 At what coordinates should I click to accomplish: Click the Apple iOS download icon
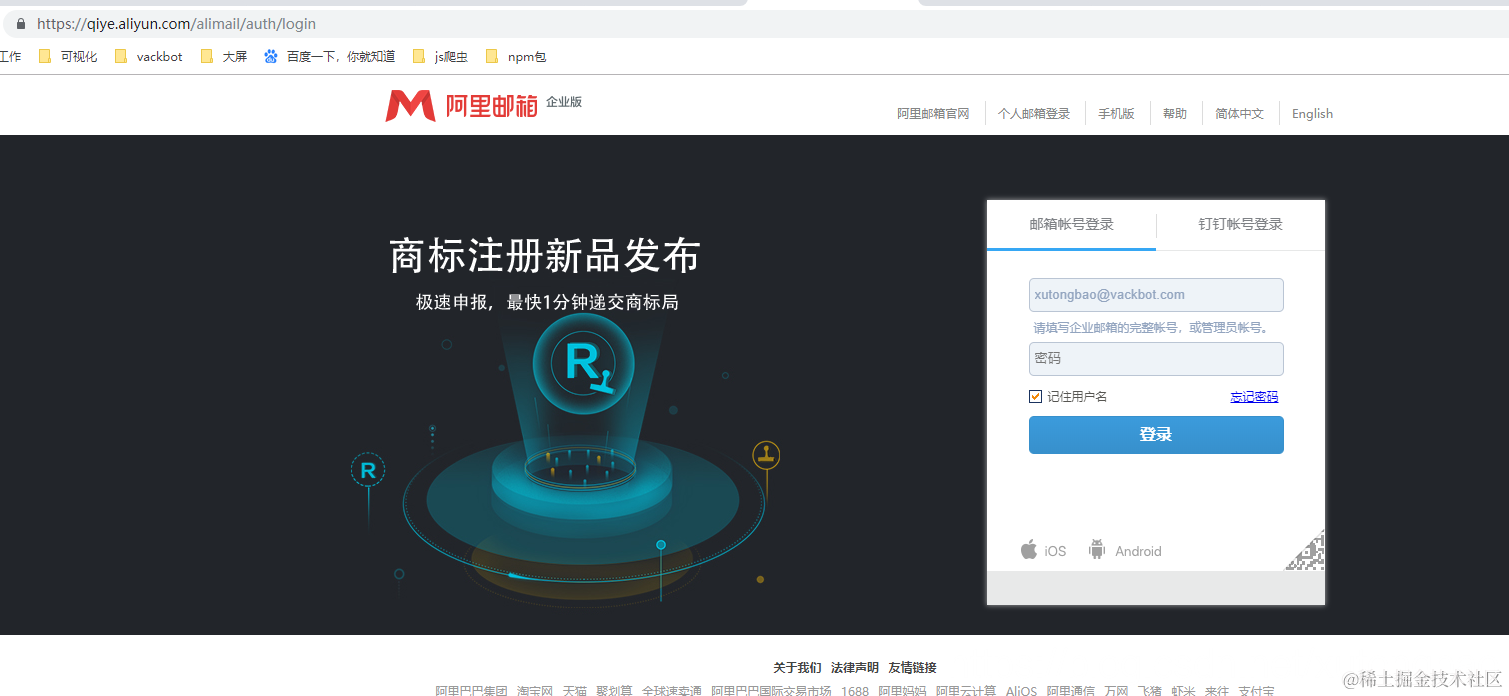pyautogui.click(x=1029, y=549)
